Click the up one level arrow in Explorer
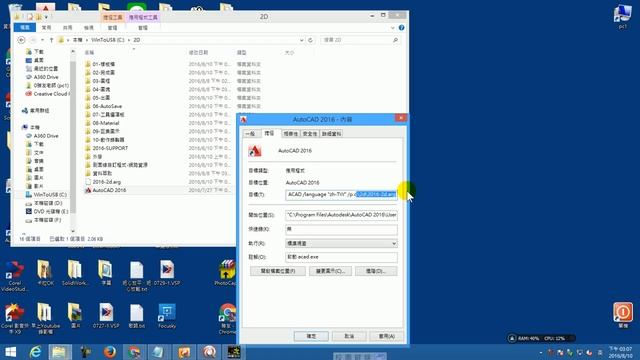The width and height of the screenshot is (640, 360). pos(51,40)
